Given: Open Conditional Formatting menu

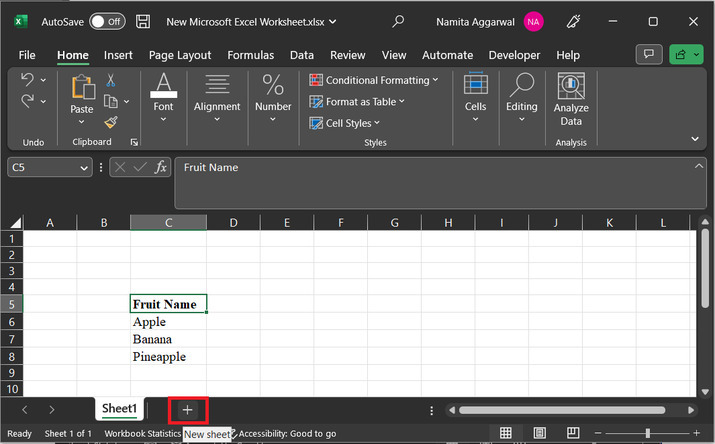Looking at the screenshot, I should pos(374,80).
